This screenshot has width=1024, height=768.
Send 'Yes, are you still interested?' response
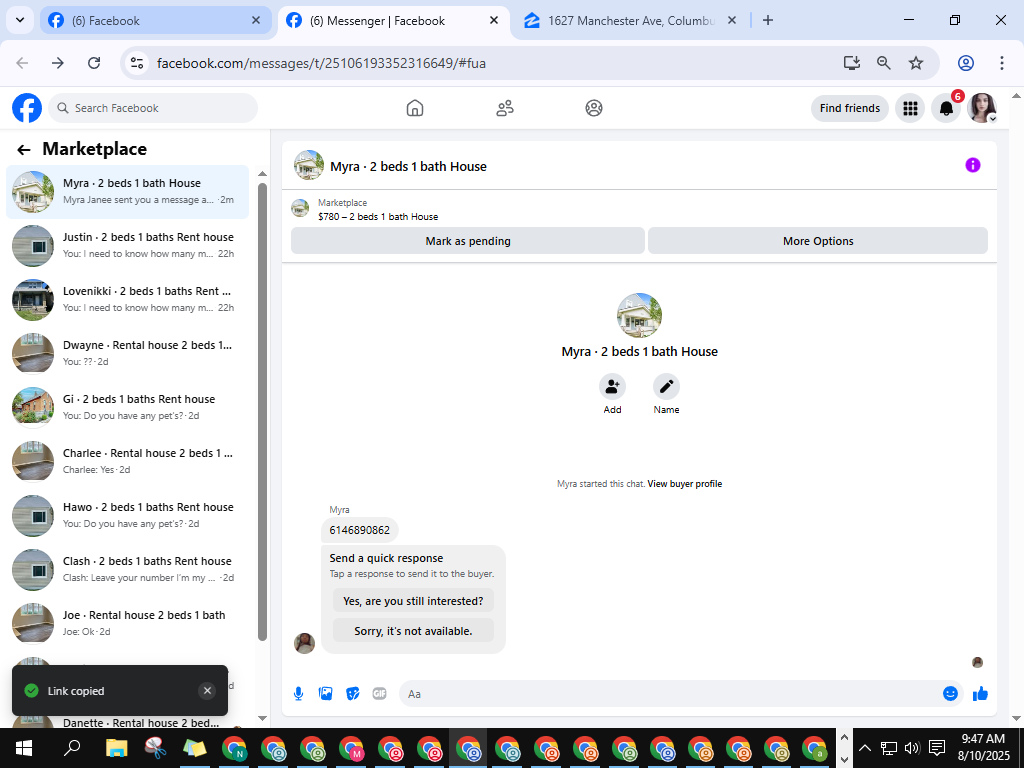413,601
